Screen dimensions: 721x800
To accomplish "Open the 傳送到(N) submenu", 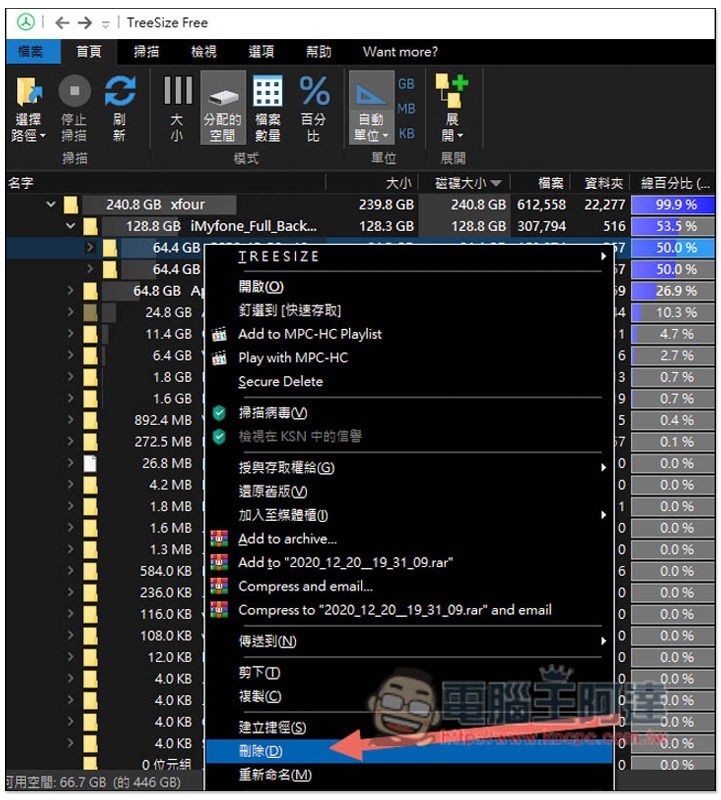I will [x=409, y=641].
